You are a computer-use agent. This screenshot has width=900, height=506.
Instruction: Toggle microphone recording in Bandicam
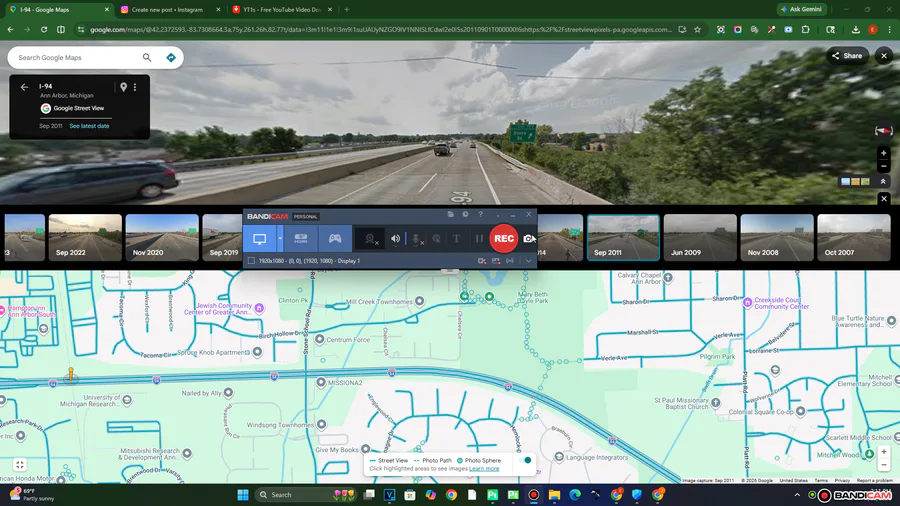click(x=417, y=239)
